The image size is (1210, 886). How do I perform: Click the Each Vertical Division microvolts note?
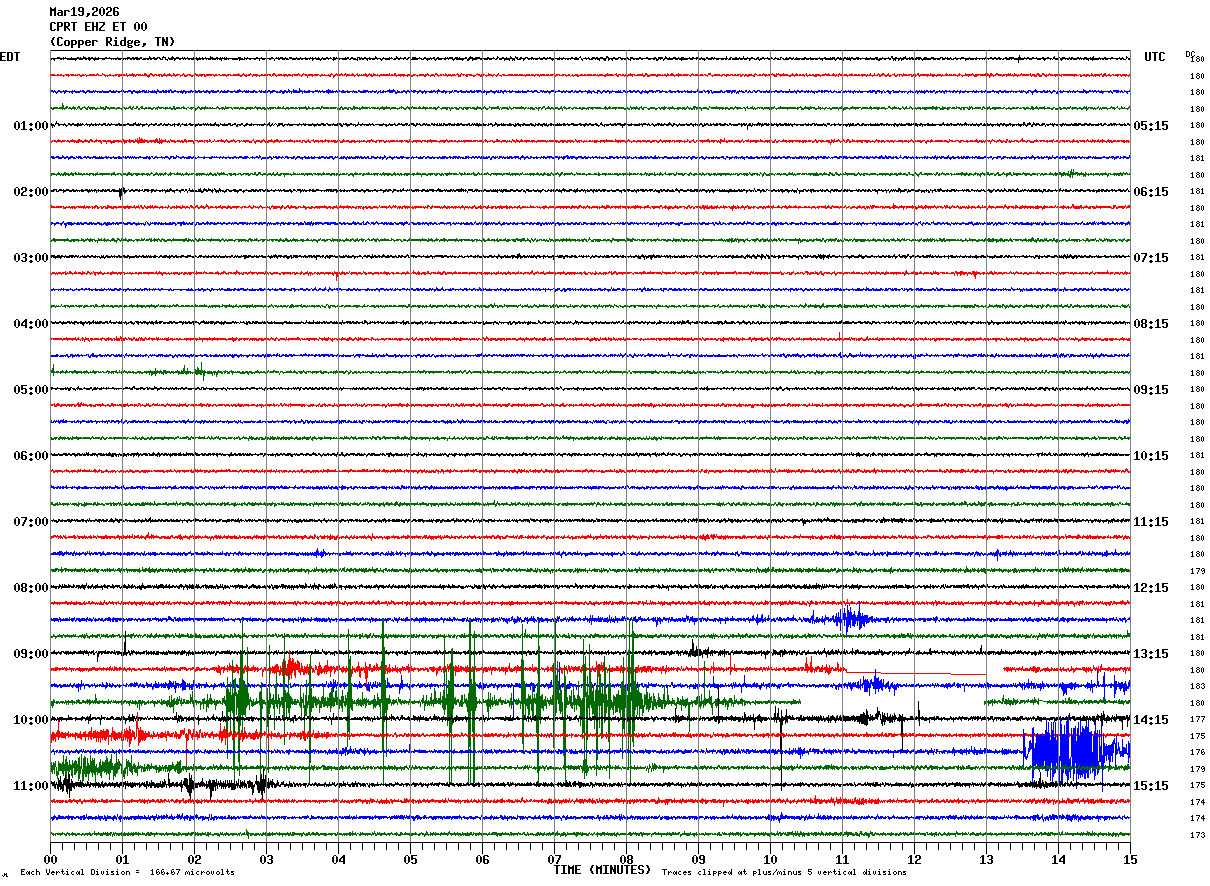pos(127,872)
